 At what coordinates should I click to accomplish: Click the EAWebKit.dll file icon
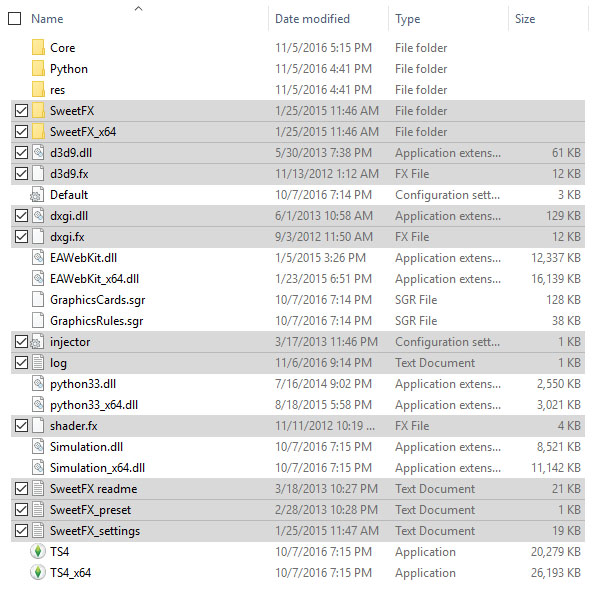[38, 257]
